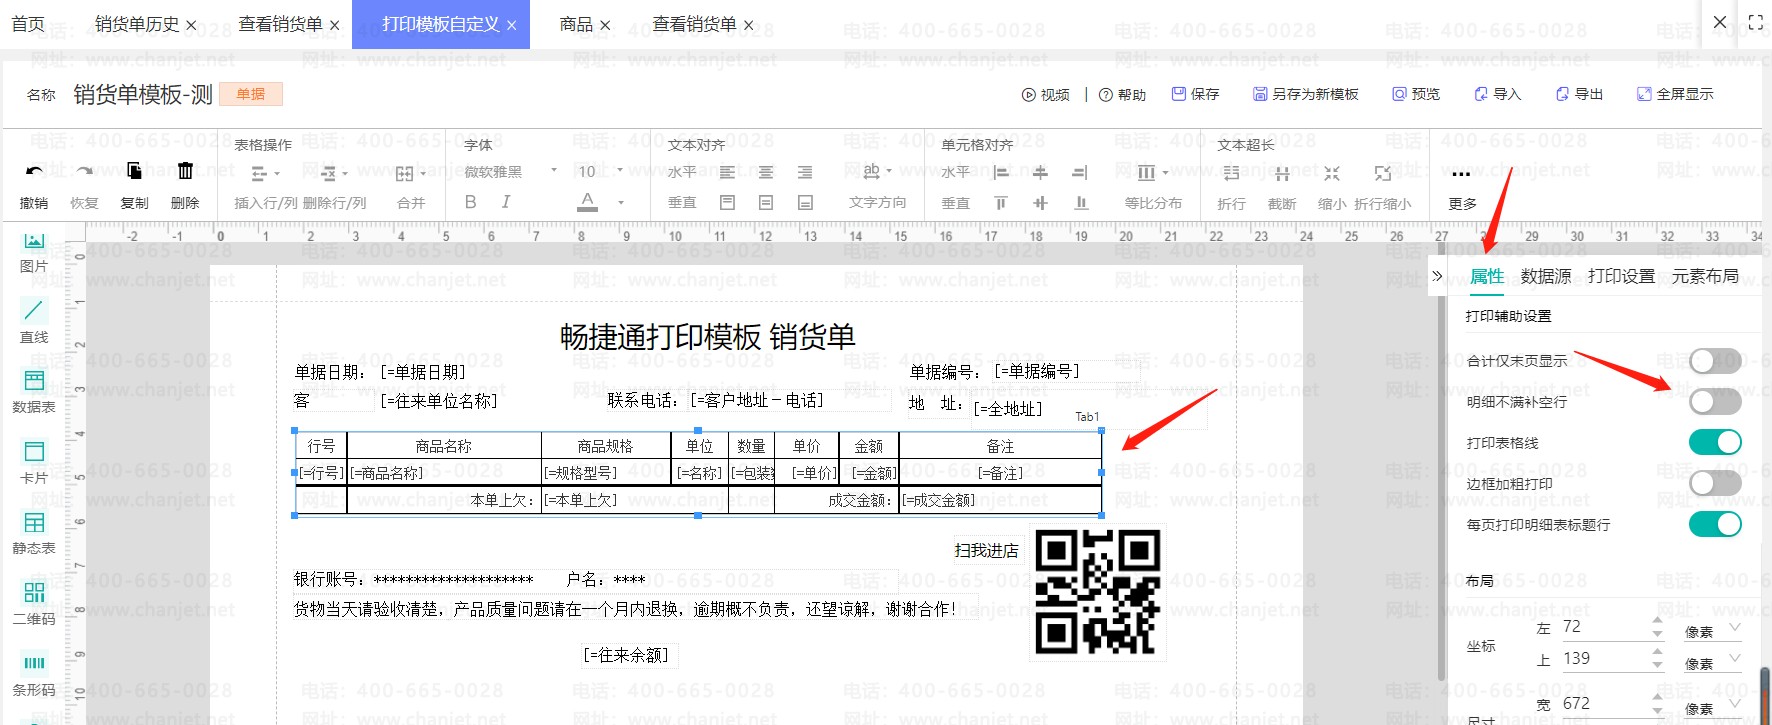1772x725 pixels.
Task: Open the font color picker swatch
Action: point(588,202)
